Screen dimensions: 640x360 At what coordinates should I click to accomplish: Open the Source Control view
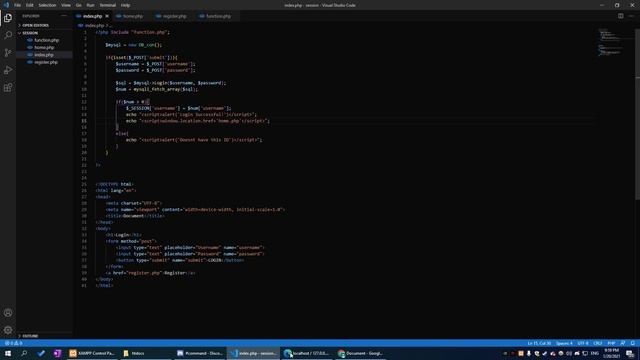(8, 53)
